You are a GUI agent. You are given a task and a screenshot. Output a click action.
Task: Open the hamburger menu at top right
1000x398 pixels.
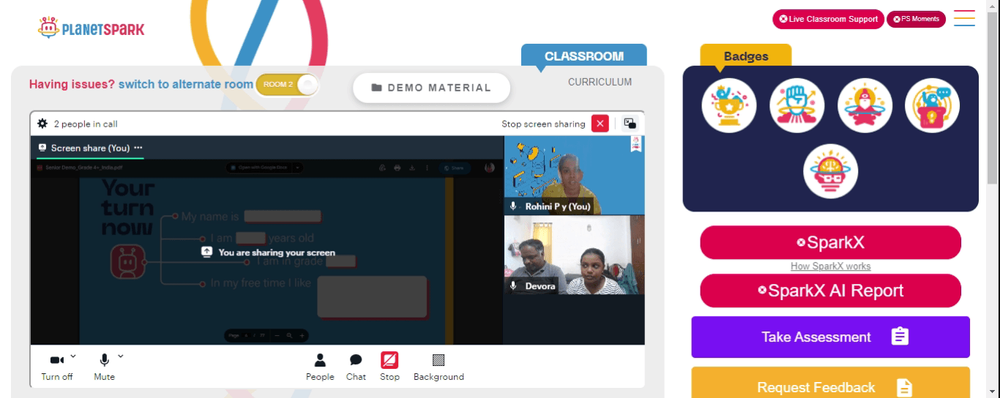click(x=964, y=18)
